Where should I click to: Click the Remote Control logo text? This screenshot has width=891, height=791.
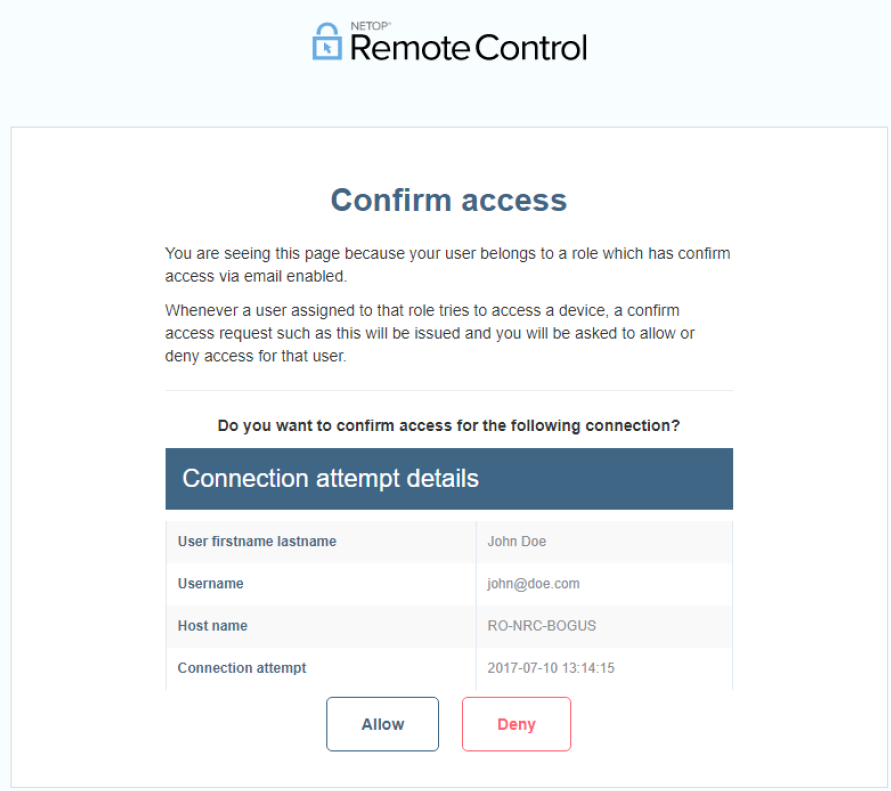[468, 48]
